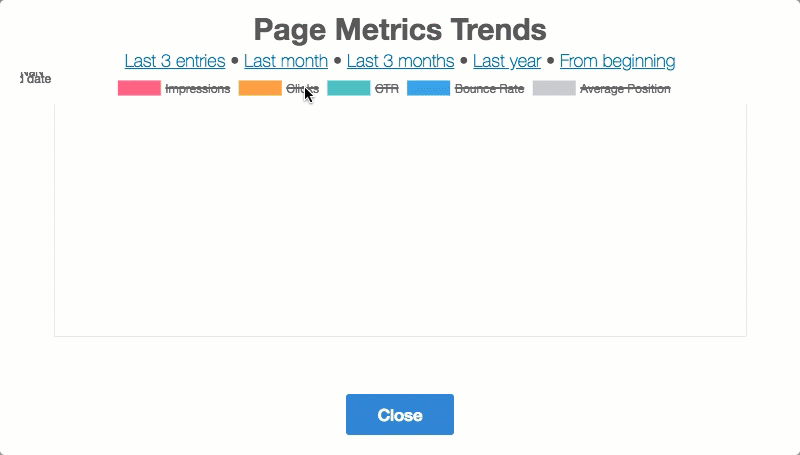Choose the Last year time range

tap(507, 61)
